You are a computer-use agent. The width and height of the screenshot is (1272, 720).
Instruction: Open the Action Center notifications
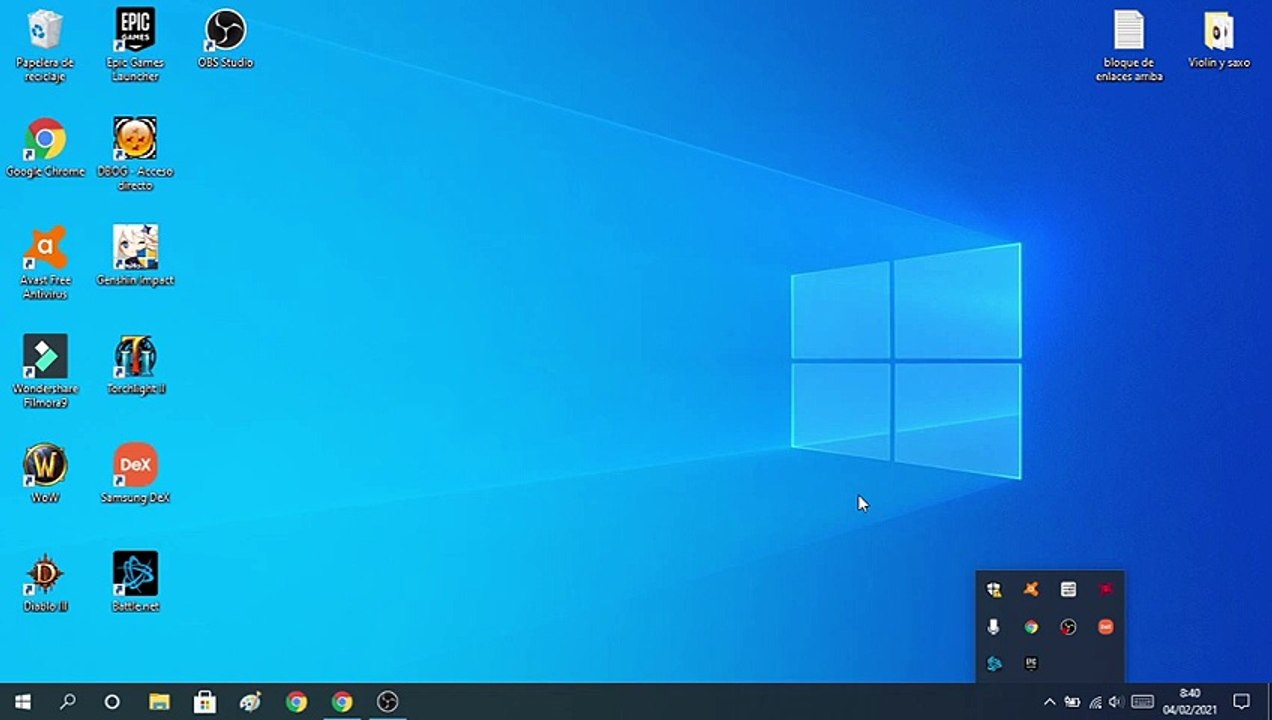(1241, 702)
